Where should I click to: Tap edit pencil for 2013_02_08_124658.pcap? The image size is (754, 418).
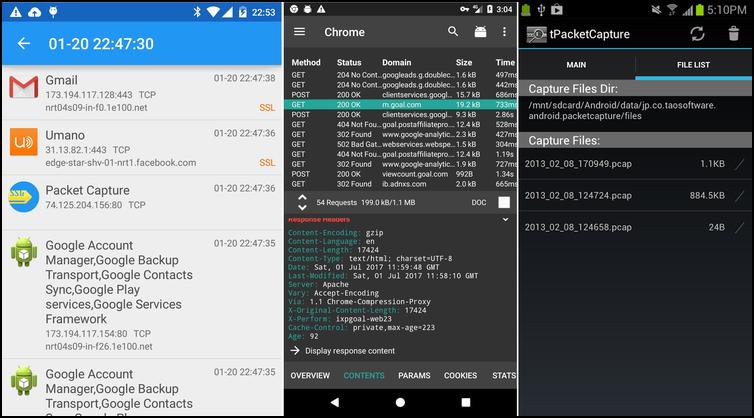pyautogui.click(x=740, y=228)
